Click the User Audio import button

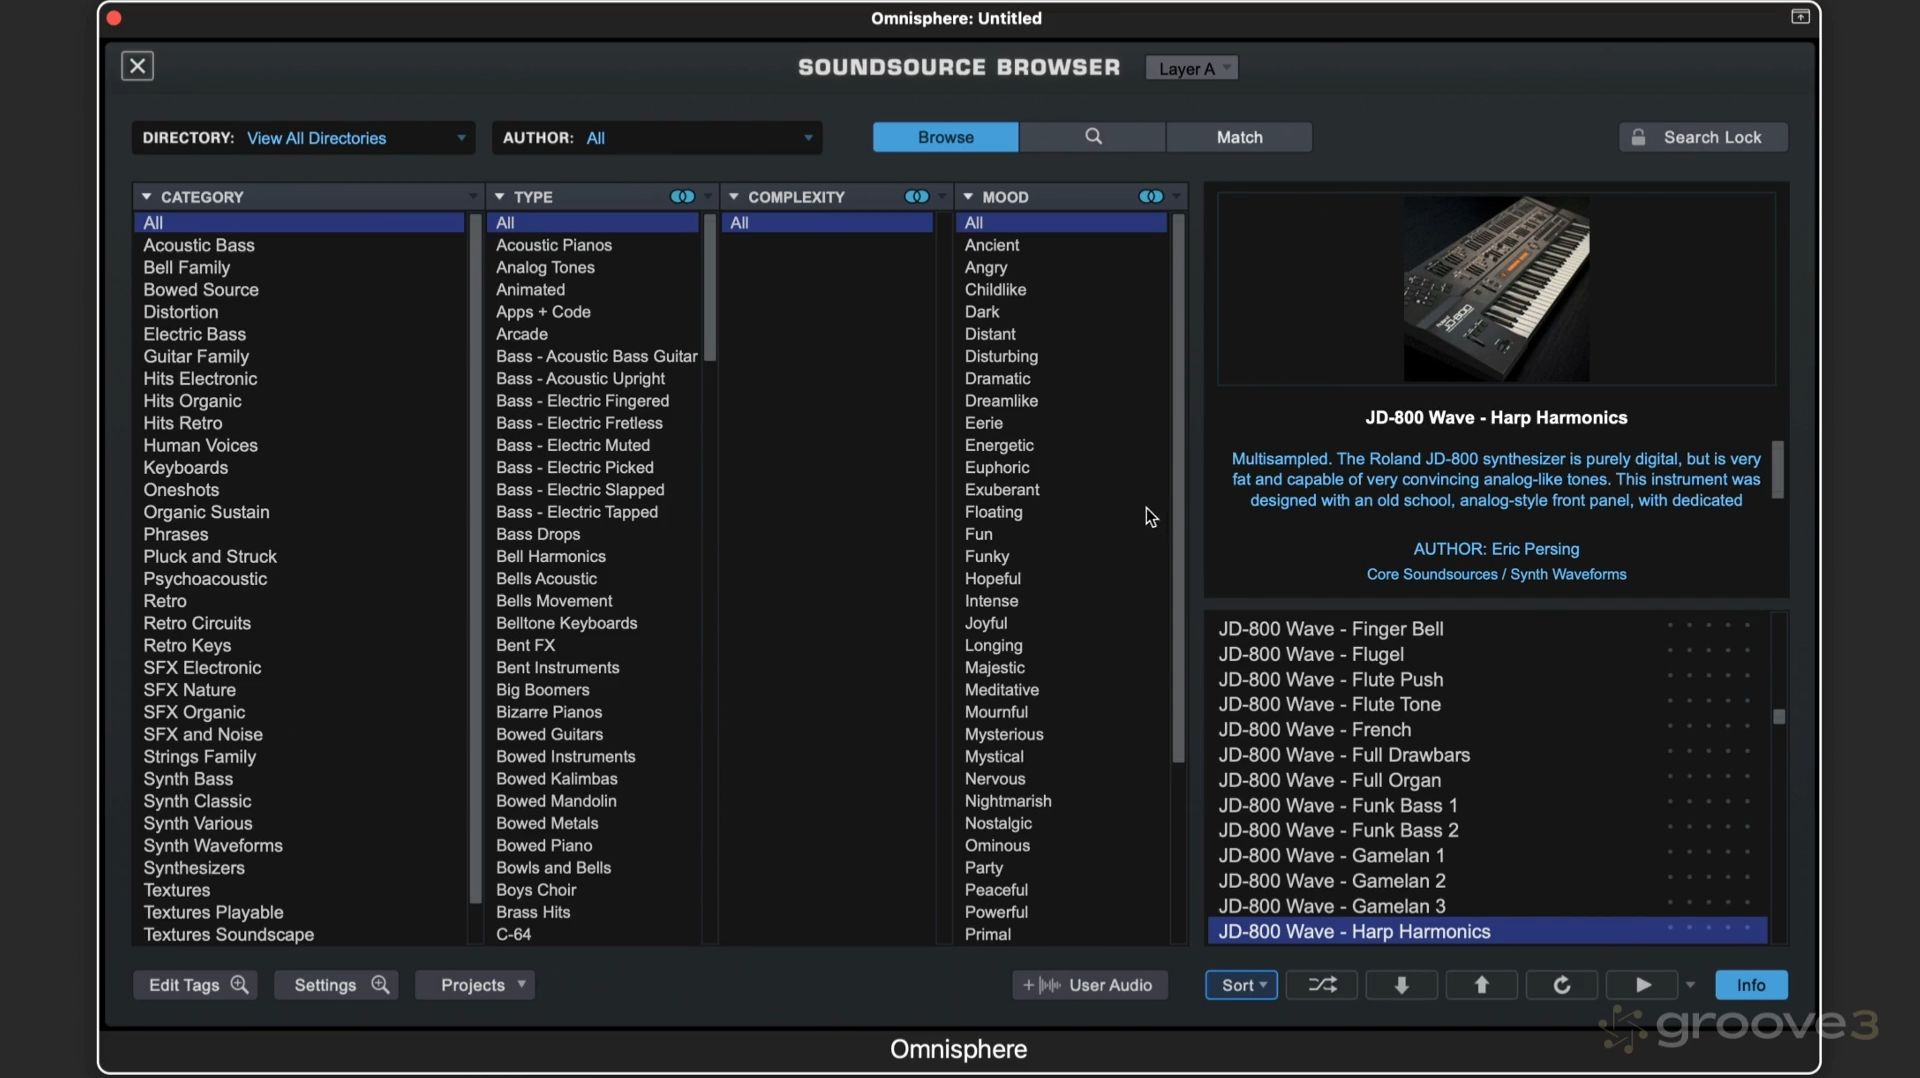[1090, 985]
